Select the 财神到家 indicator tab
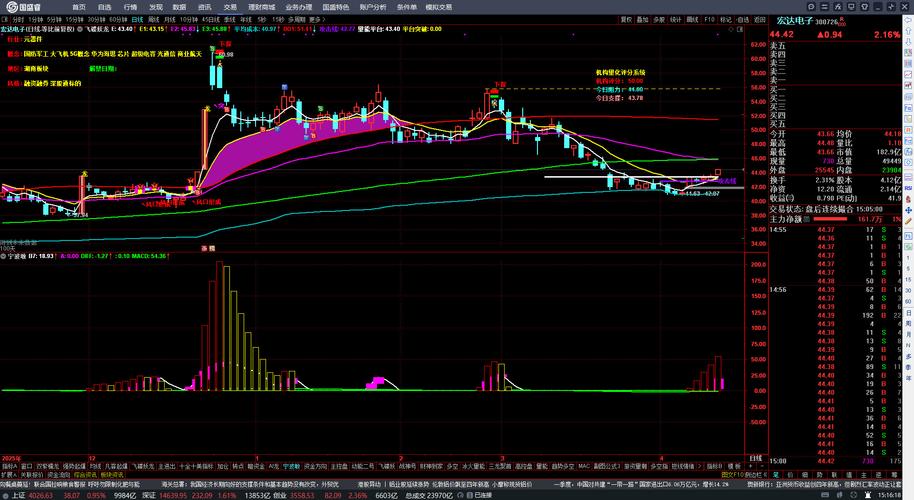This screenshot has width=914, height=500. pos(431,466)
